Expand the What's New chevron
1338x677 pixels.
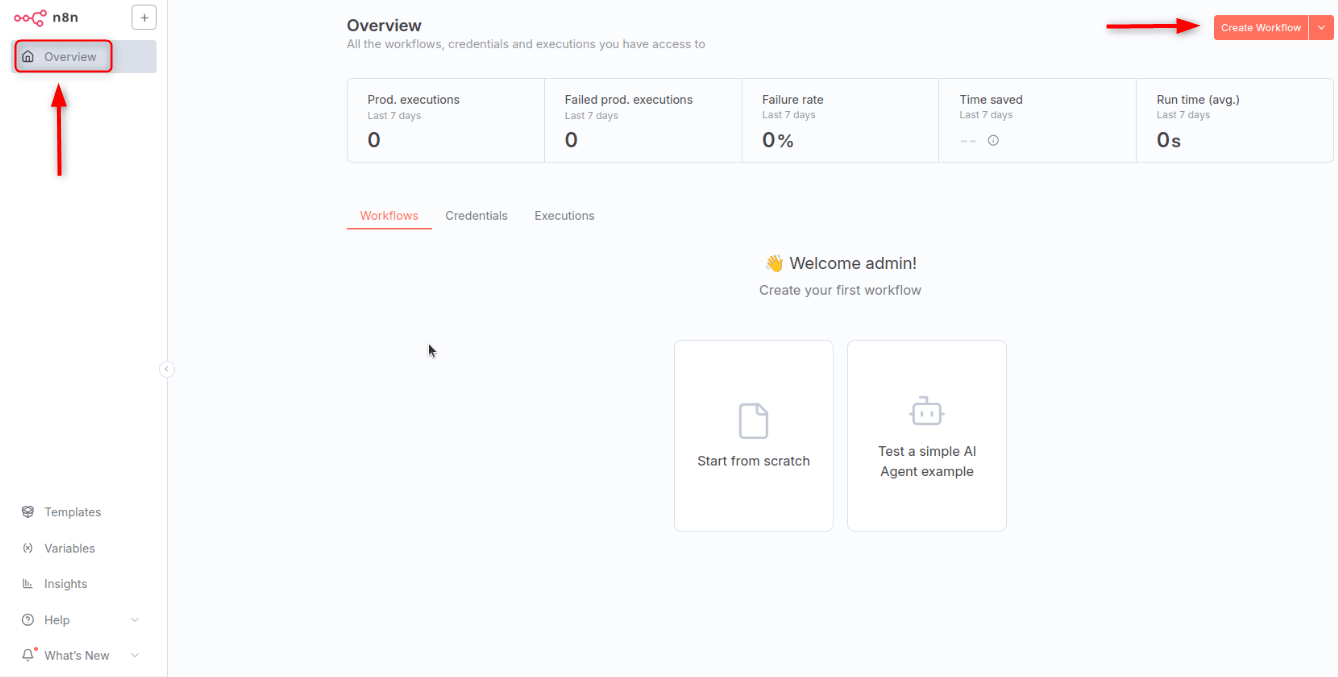[x=135, y=656]
